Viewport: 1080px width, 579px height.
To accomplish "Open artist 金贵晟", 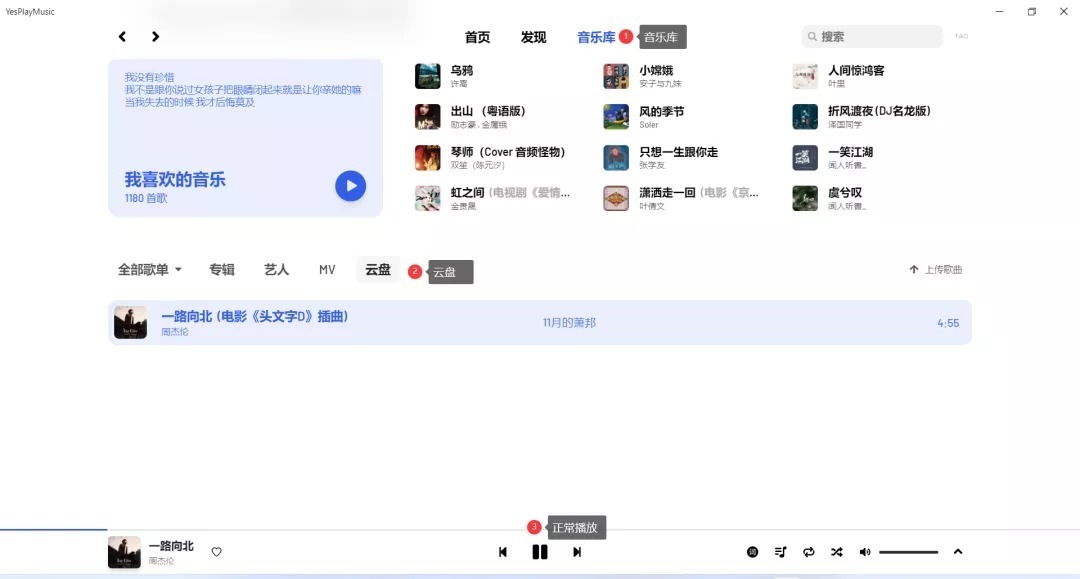I will [463, 206].
